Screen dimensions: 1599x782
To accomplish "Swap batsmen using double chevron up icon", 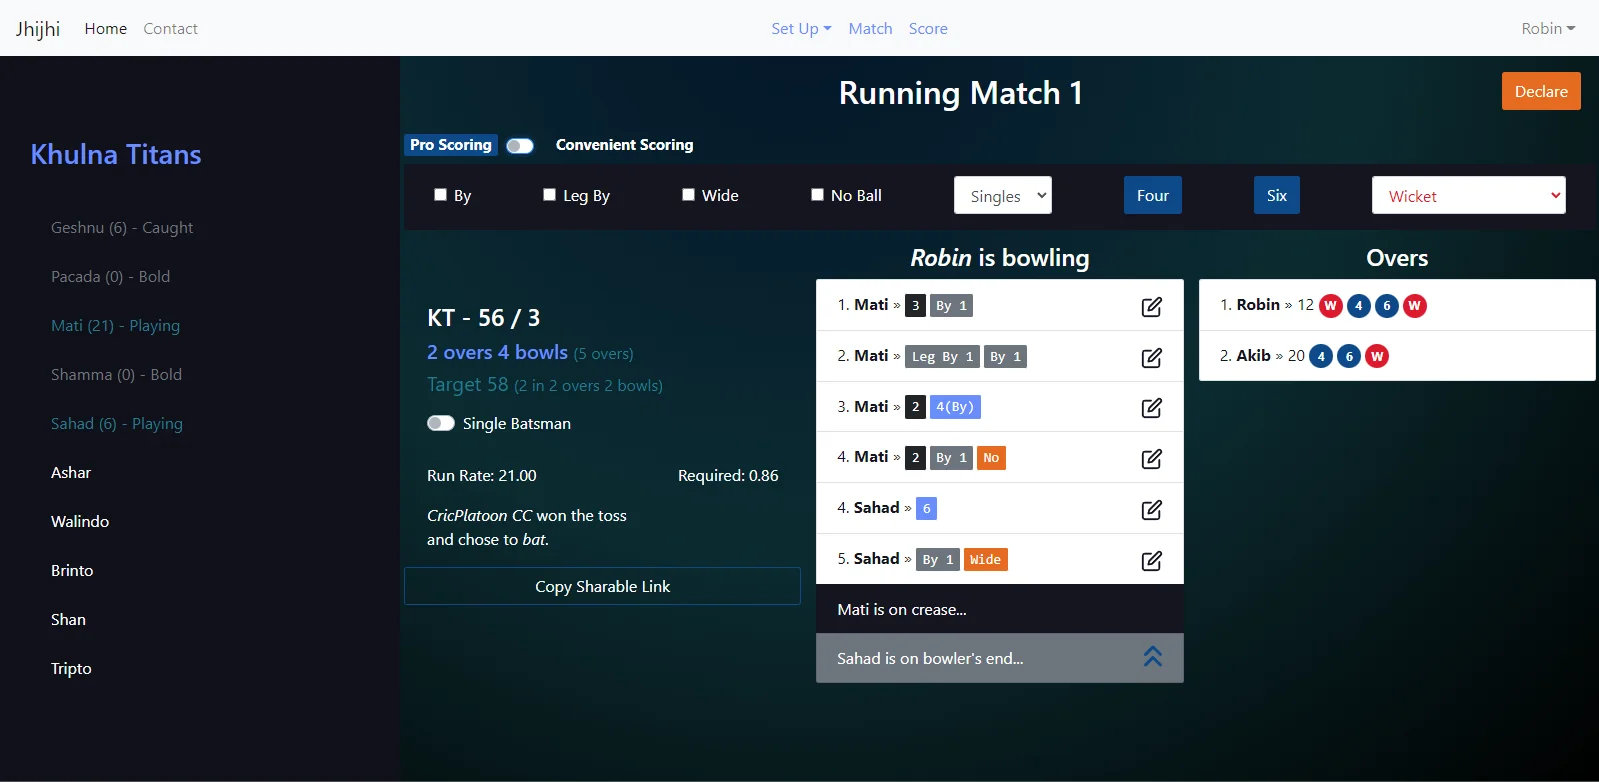I will [x=1152, y=657].
